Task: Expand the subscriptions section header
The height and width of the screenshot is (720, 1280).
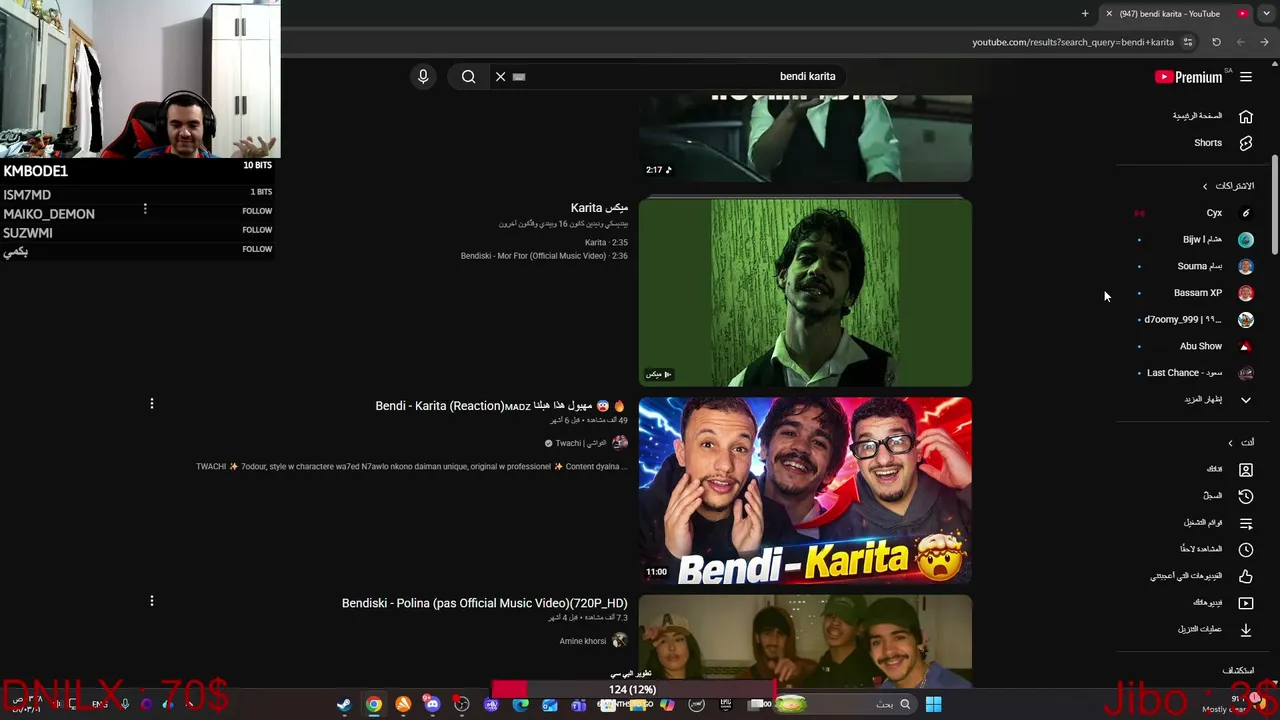Action: (1229, 186)
